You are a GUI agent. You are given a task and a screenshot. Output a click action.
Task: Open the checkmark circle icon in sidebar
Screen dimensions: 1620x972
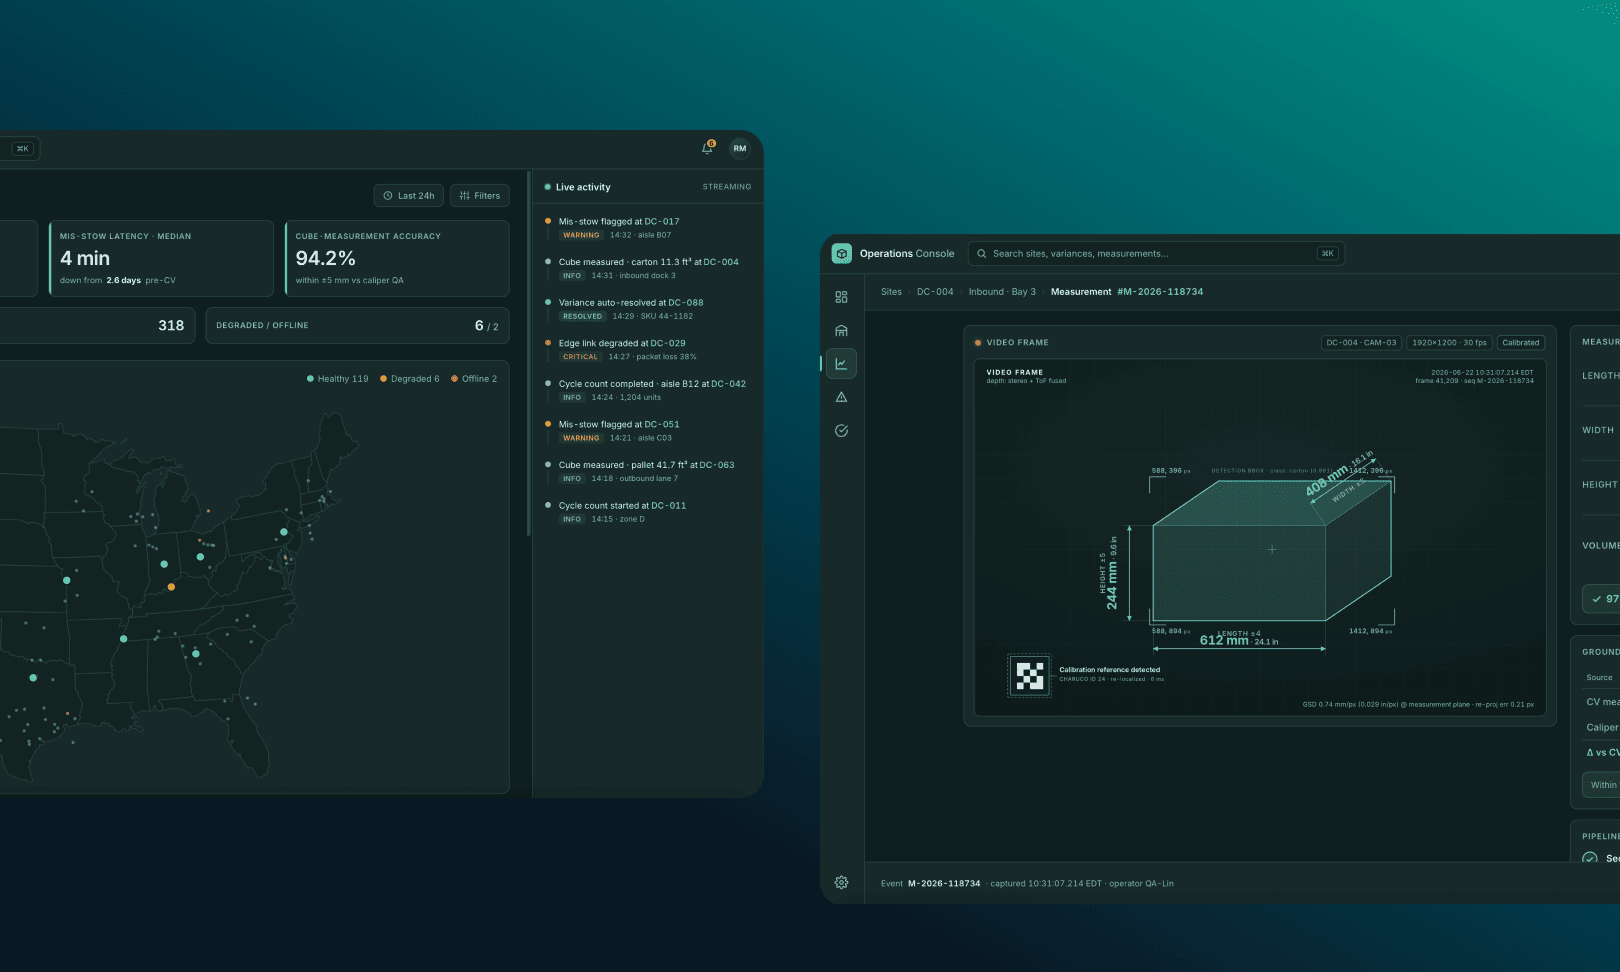click(841, 431)
